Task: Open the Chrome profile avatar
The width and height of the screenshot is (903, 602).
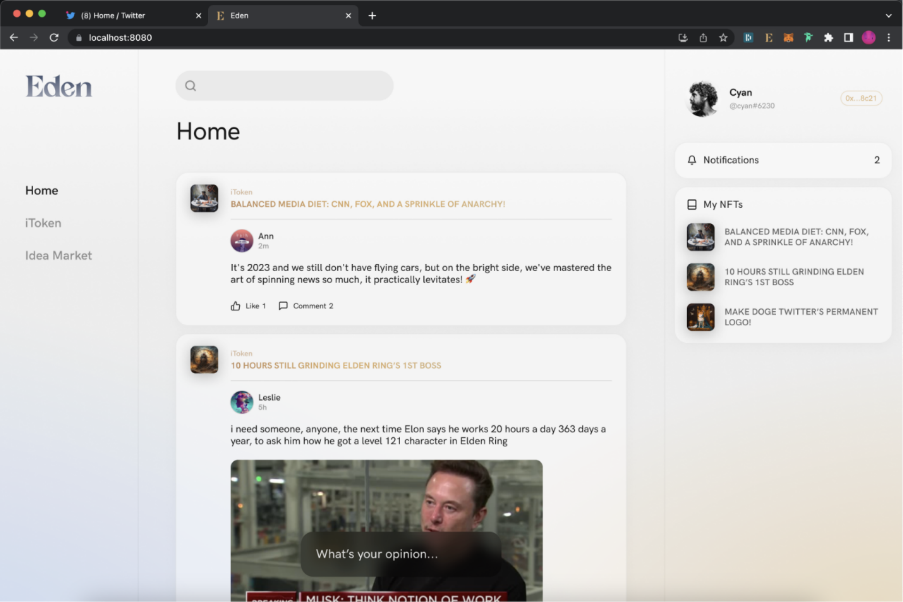Action: [868, 38]
